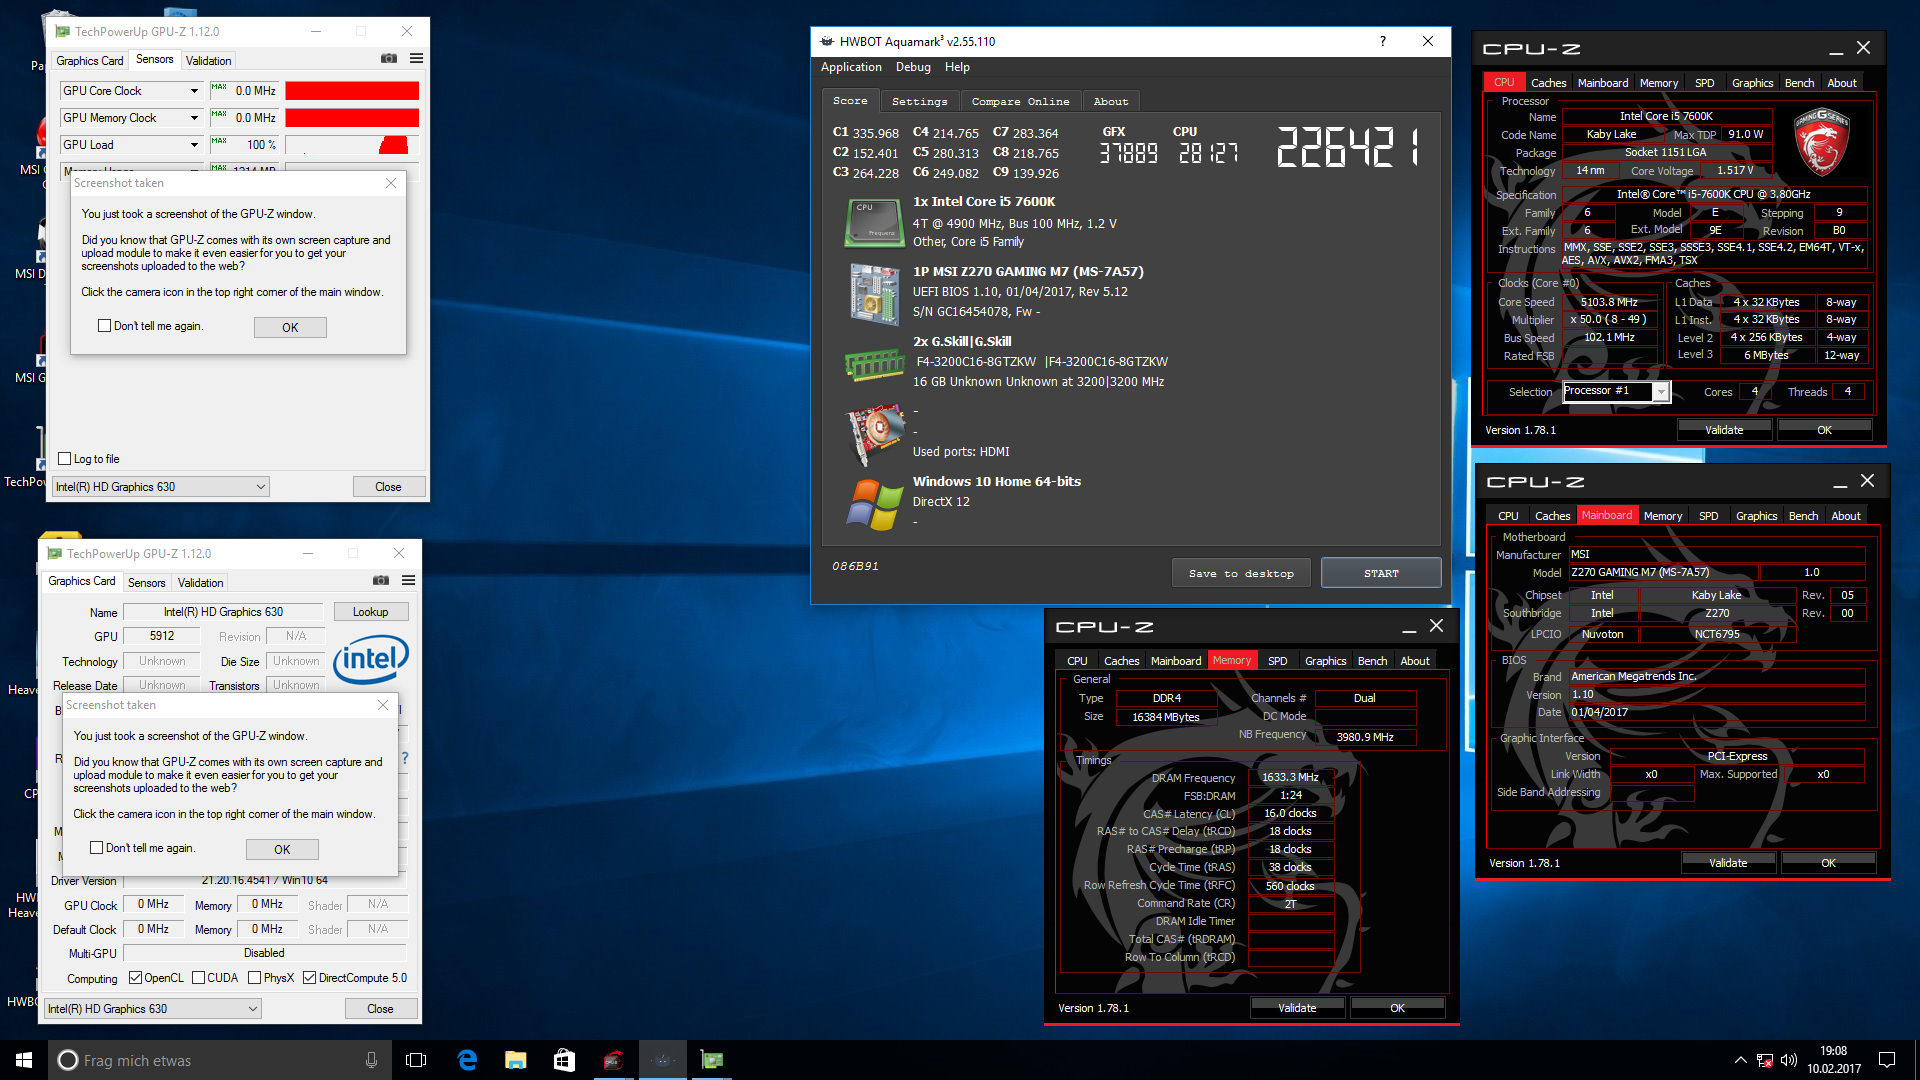Toggle the PhysX checkbox
The image size is (1920, 1080).
click(254, 978)
